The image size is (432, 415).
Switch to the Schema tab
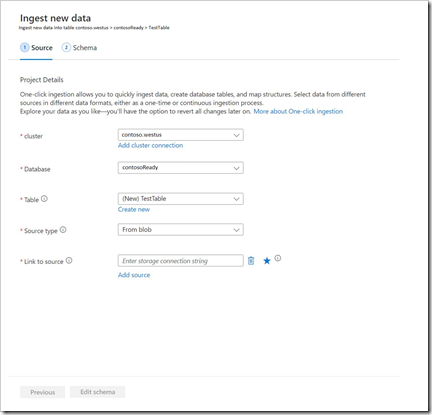click(x=79, y=48)
